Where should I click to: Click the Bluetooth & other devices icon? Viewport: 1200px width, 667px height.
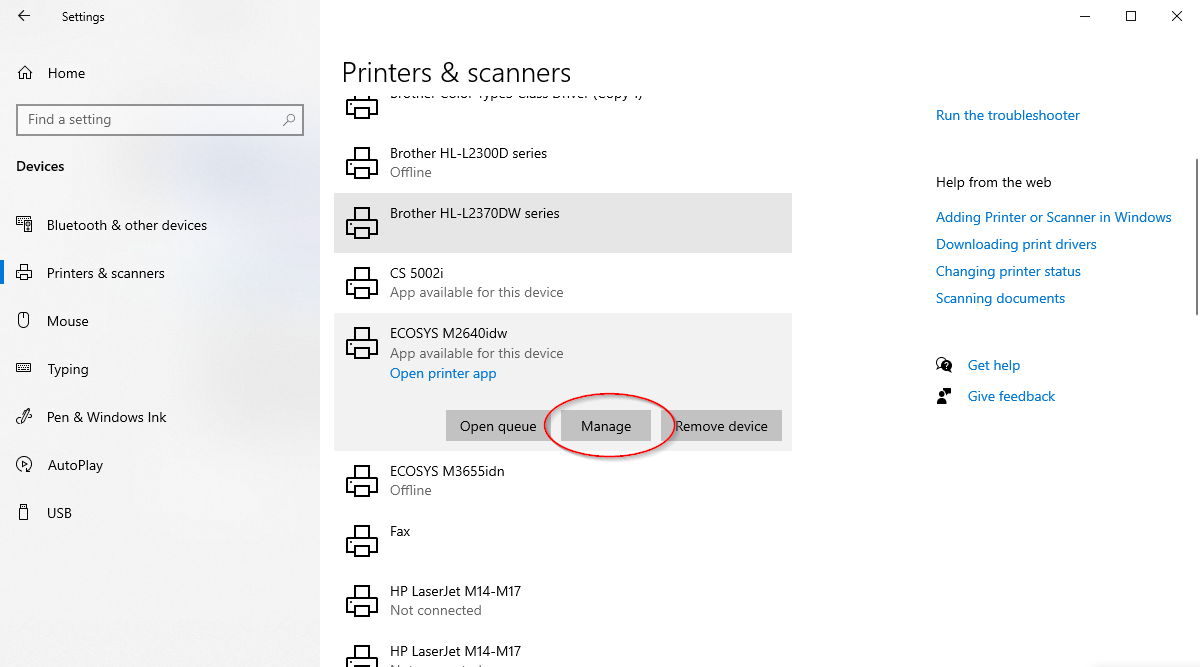click(x=25, y=225)
